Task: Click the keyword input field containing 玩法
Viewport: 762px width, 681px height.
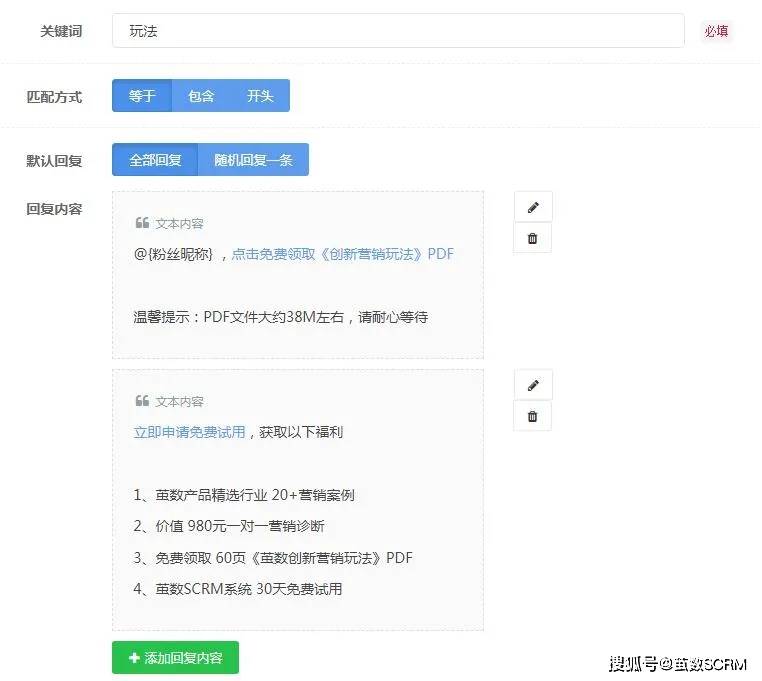Action: pos(397,31)
